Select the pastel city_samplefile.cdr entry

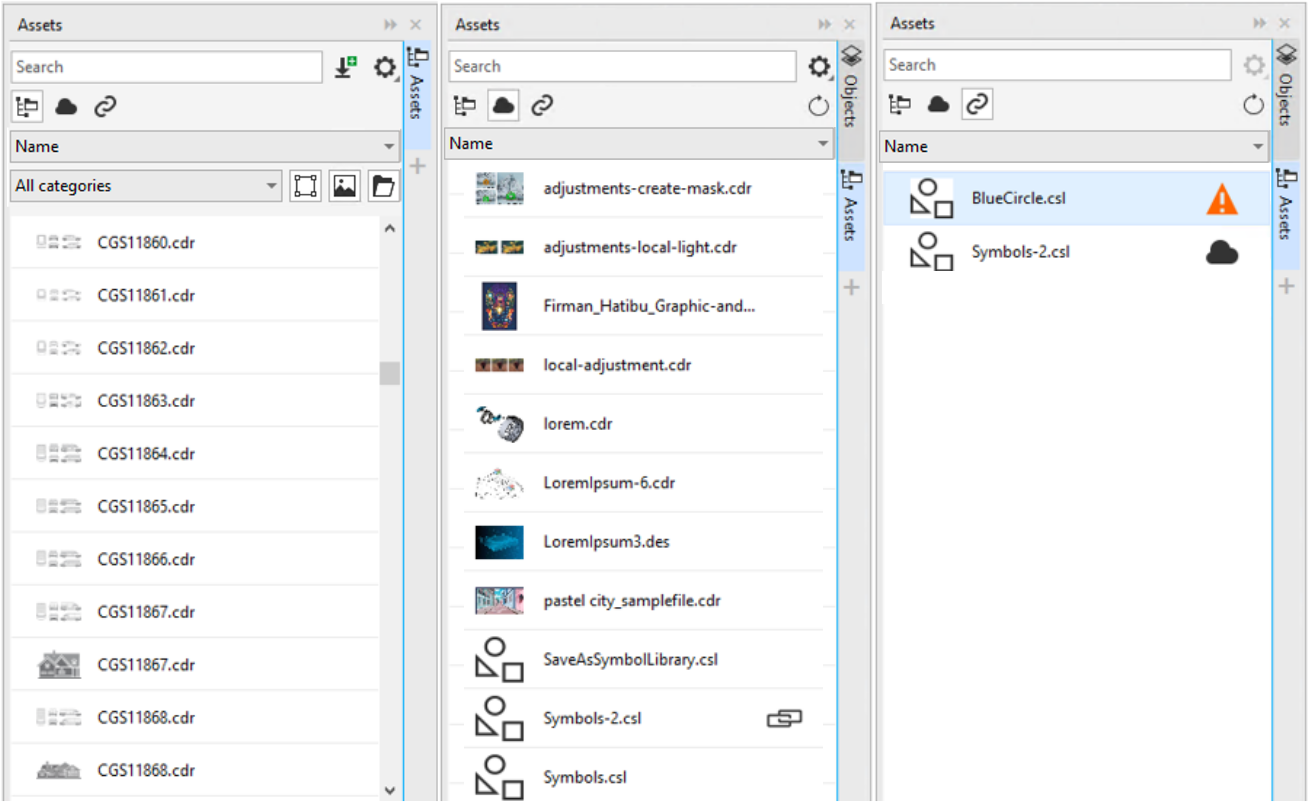point(631,601)
